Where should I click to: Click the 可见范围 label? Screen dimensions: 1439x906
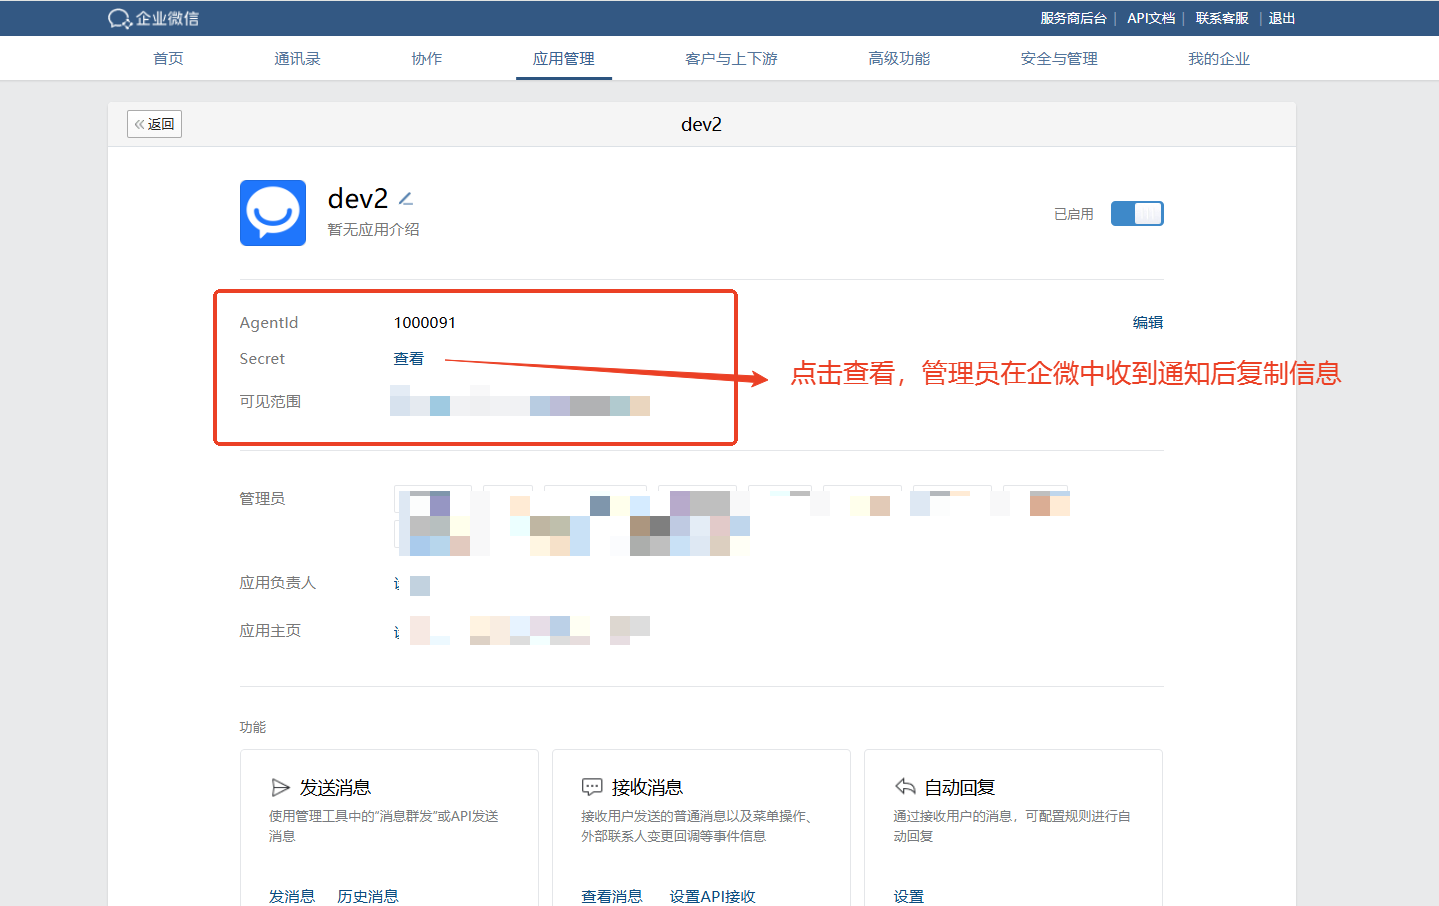(270, 401)
